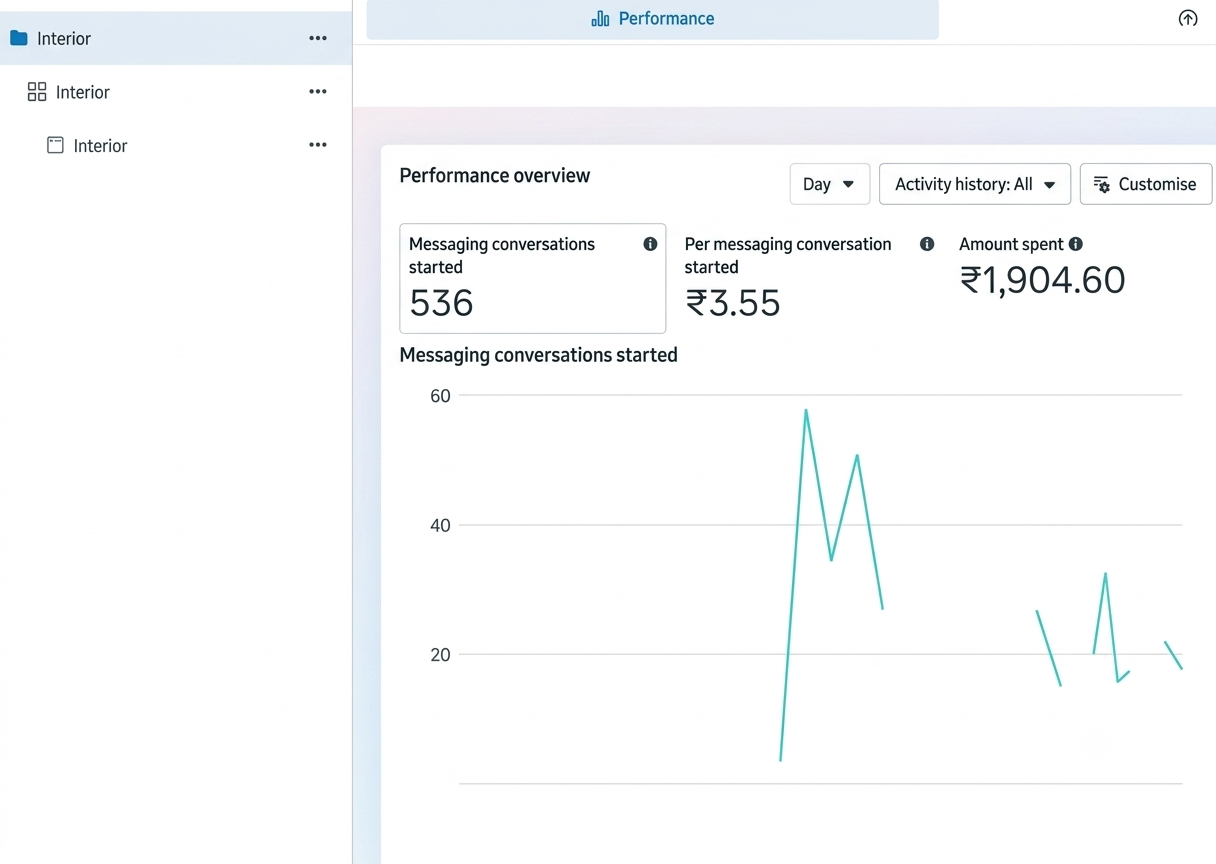Screen dimensions: 1216x864
Task: Click the 20 label on the chart axis
Action: click(440, 655)
